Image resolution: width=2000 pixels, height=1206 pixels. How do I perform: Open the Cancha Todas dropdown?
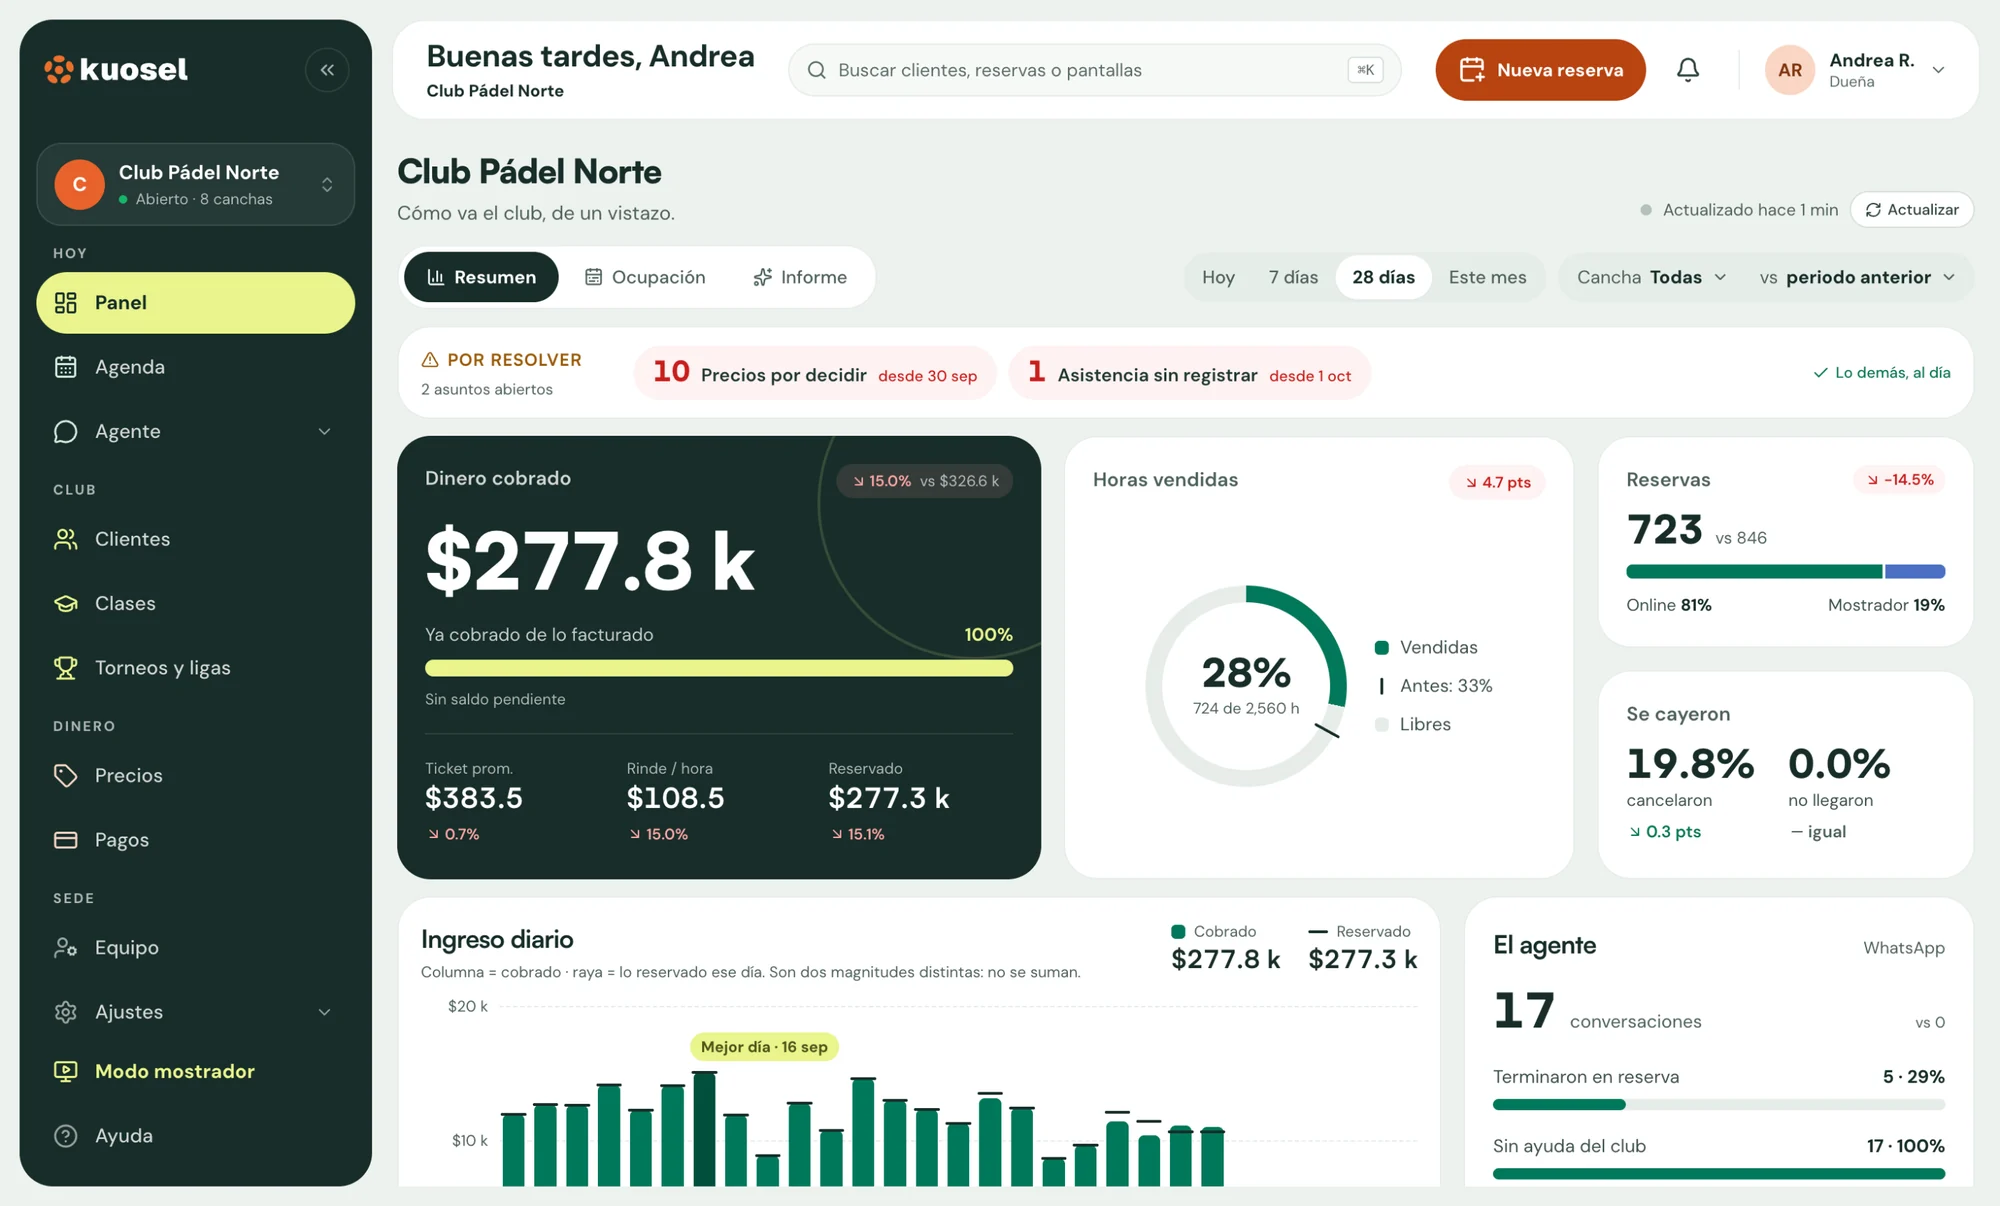[1651, 277]
